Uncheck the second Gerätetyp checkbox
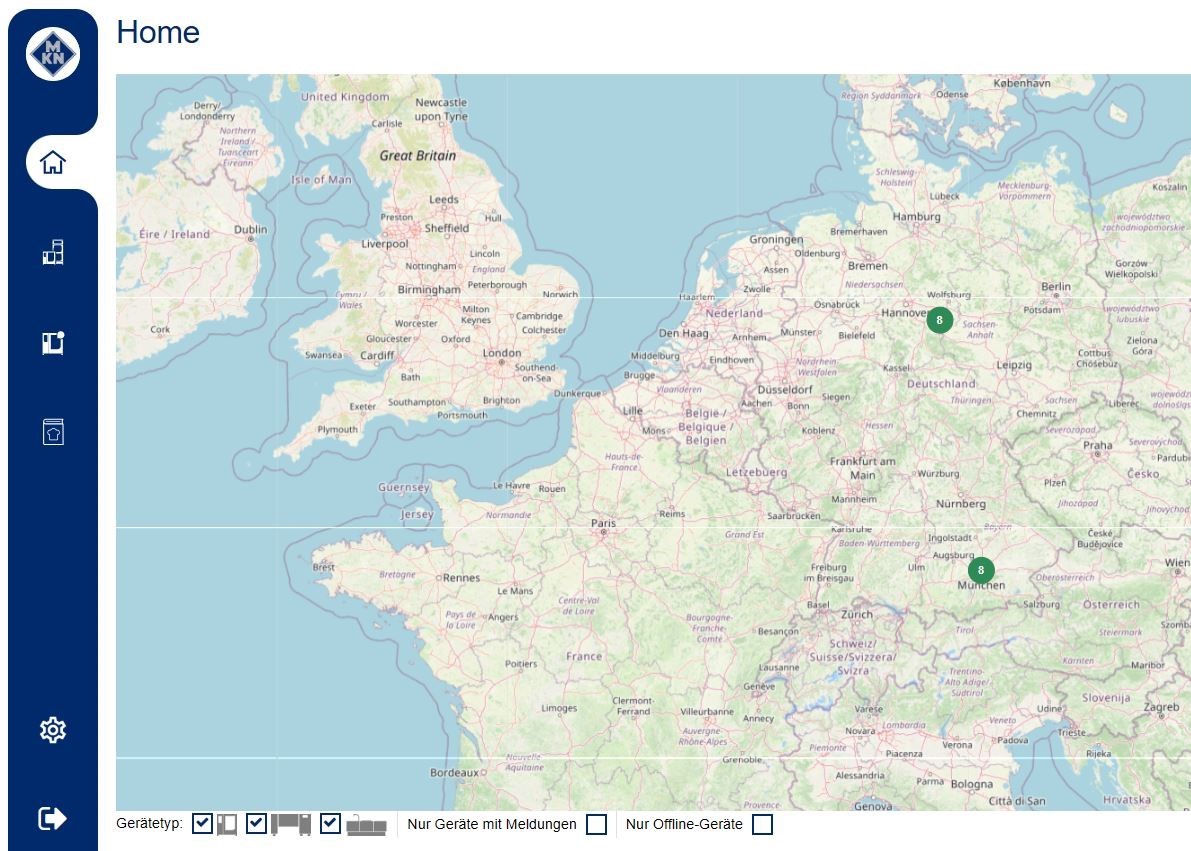Image resolution: width=1191 pixels, height=851 pixels. [256, 824]
